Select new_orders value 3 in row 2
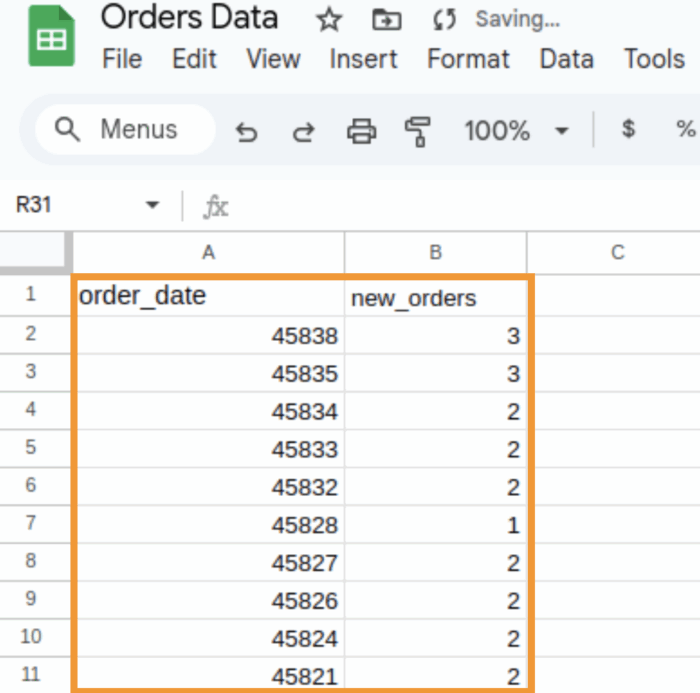 click(436, 335)
